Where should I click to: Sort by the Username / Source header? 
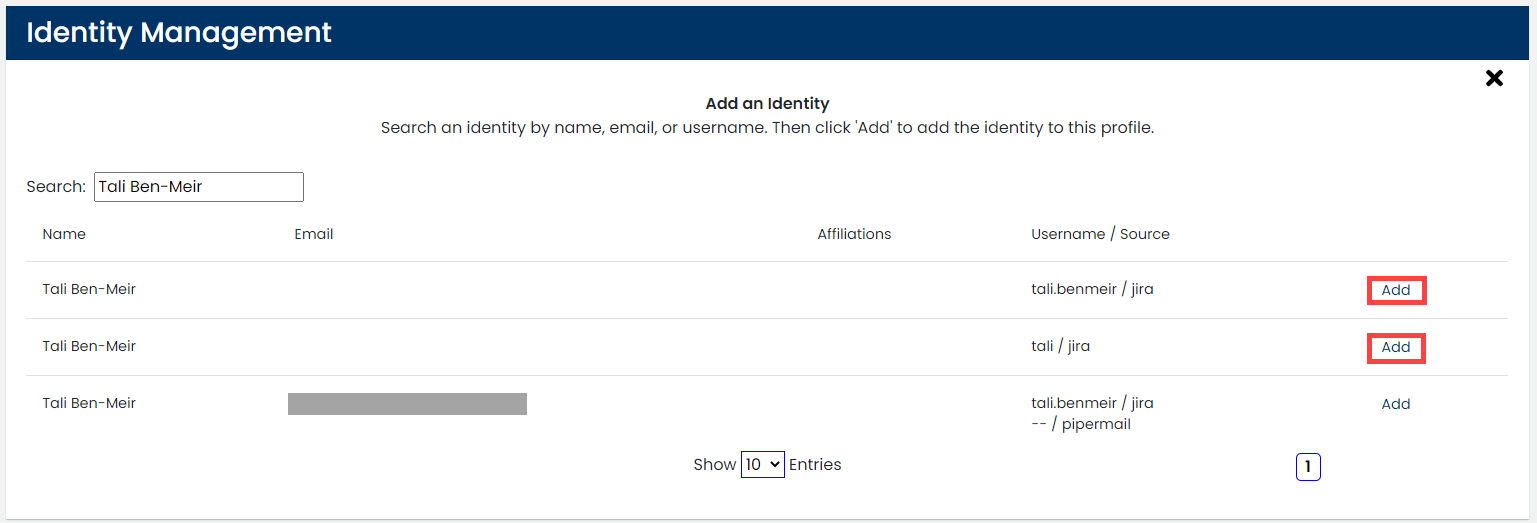pyautogui.click(x=1100, y=234)
